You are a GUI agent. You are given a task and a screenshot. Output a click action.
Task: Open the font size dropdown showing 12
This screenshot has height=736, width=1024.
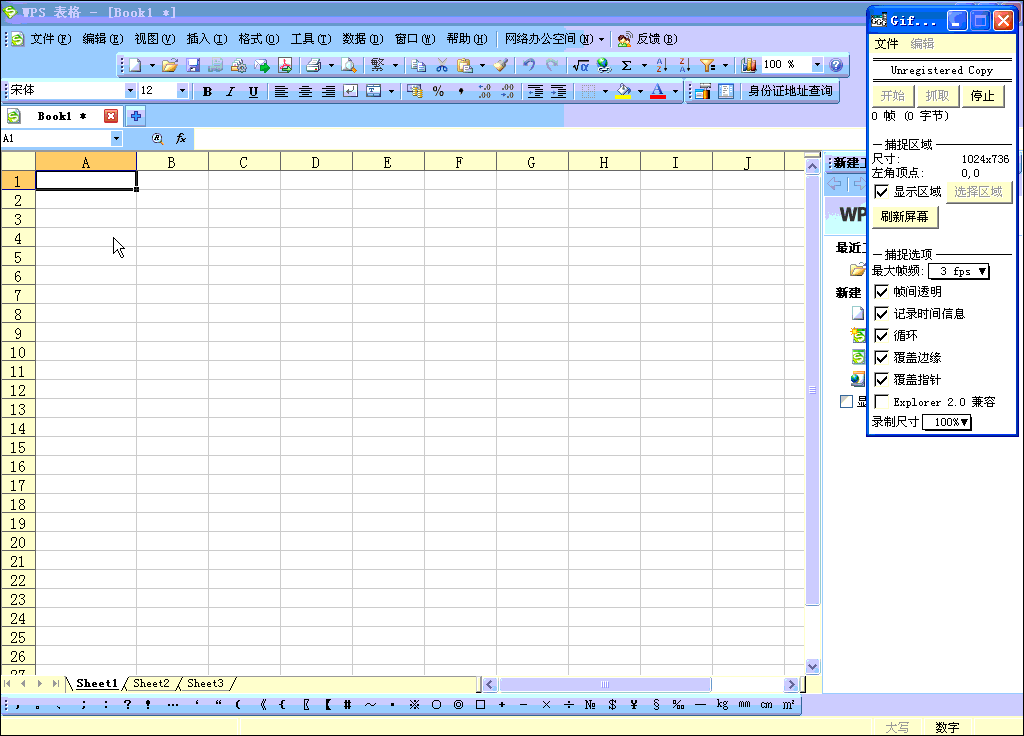pos(182,91)
